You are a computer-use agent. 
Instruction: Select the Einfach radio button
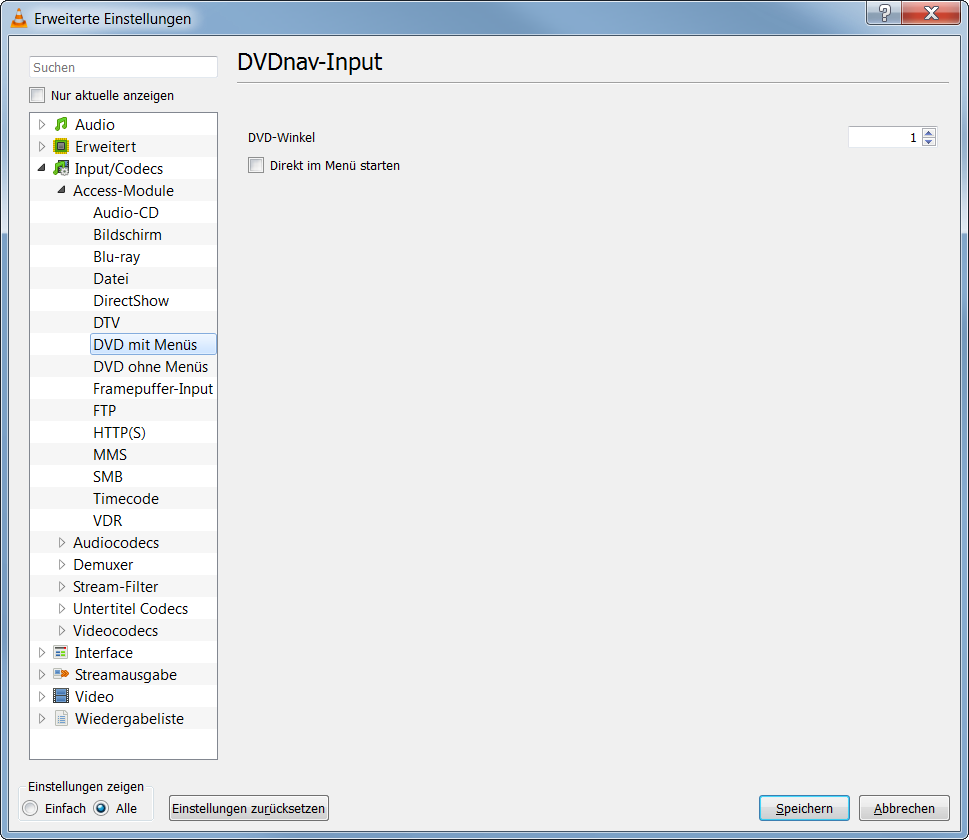[30, 808]
